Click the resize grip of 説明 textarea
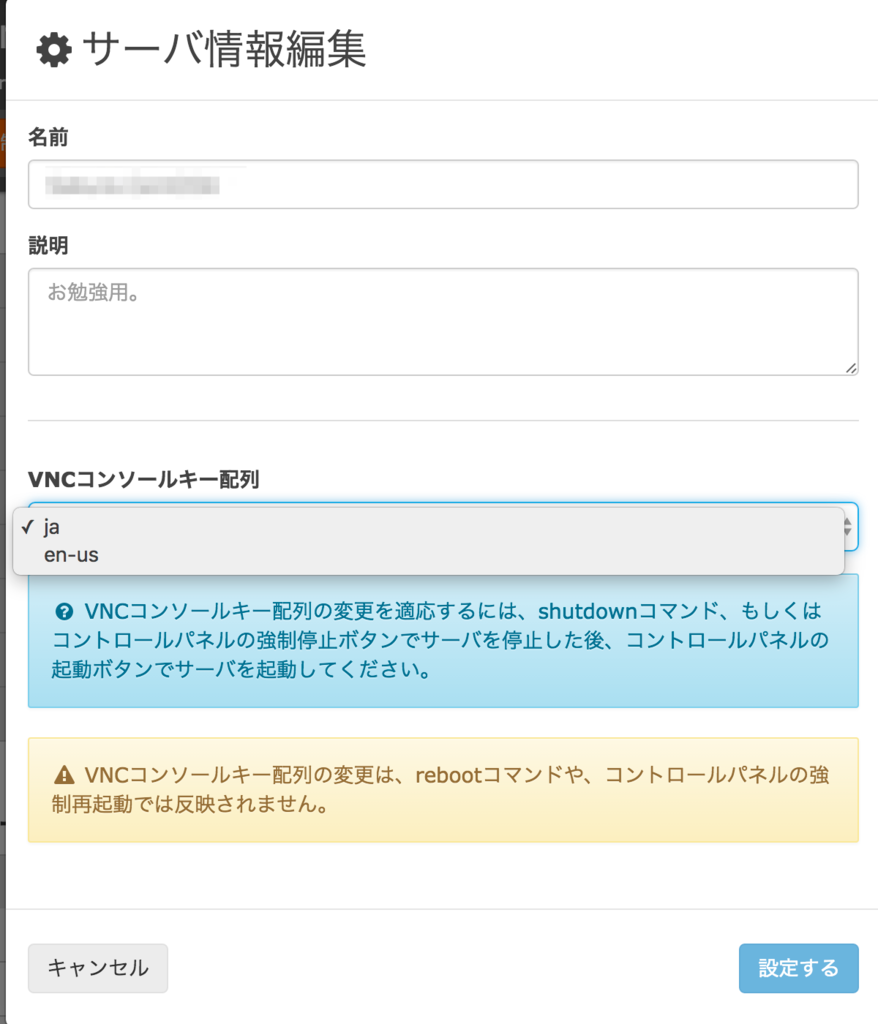Image resolution: width=878 pixels, height=1024 pixels. (851, 368)
